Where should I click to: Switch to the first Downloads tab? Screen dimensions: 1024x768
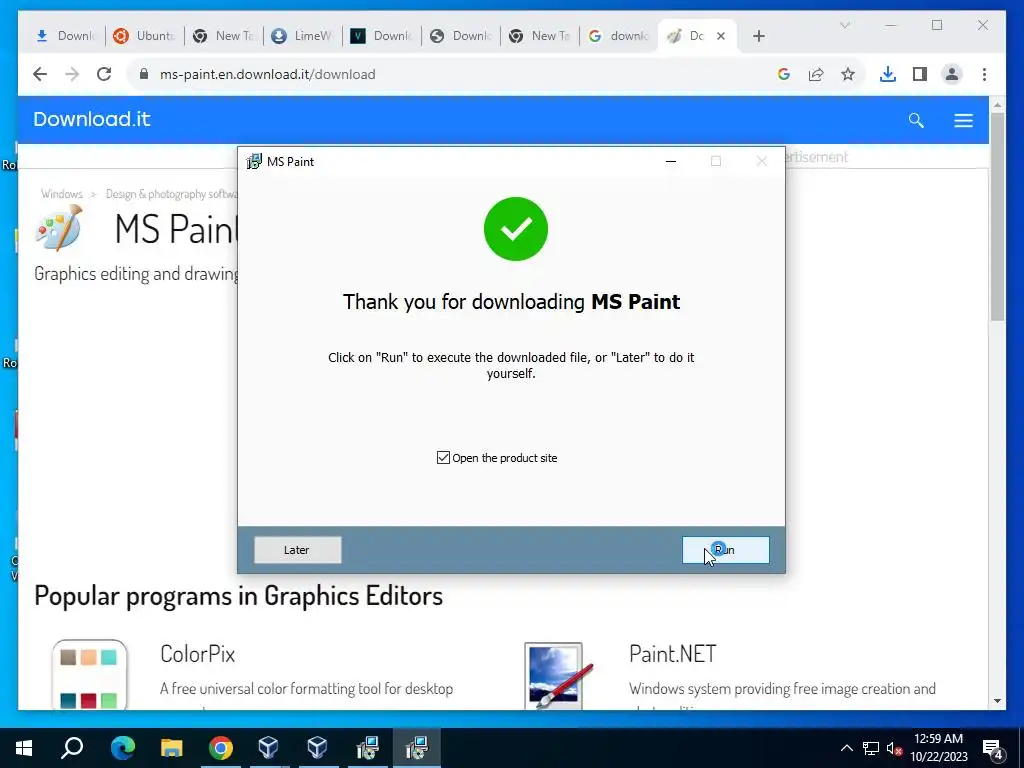65,36
